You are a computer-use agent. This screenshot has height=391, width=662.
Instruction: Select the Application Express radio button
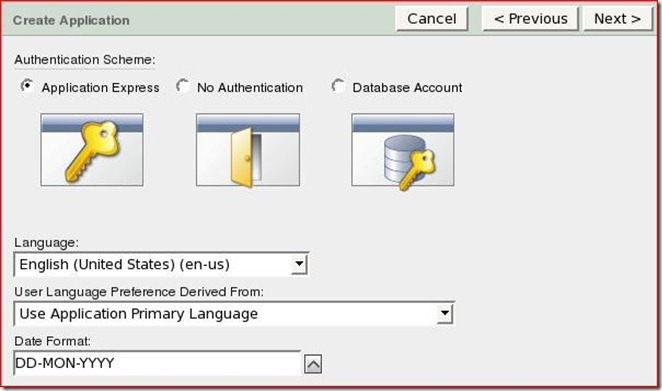[x=27, y=86]
